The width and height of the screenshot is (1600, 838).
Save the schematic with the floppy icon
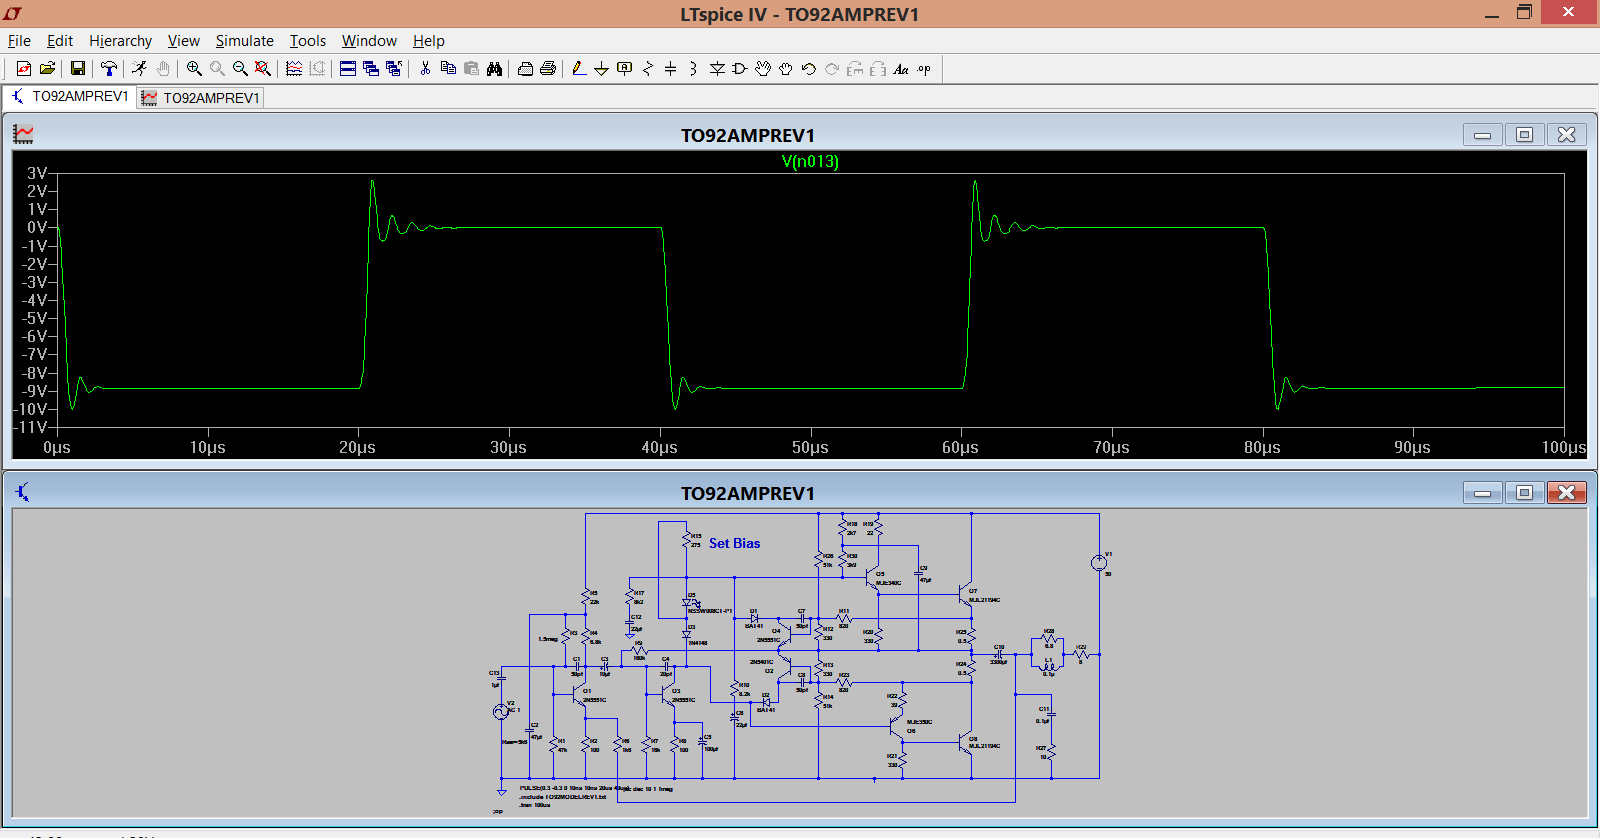tap(77, 69)
